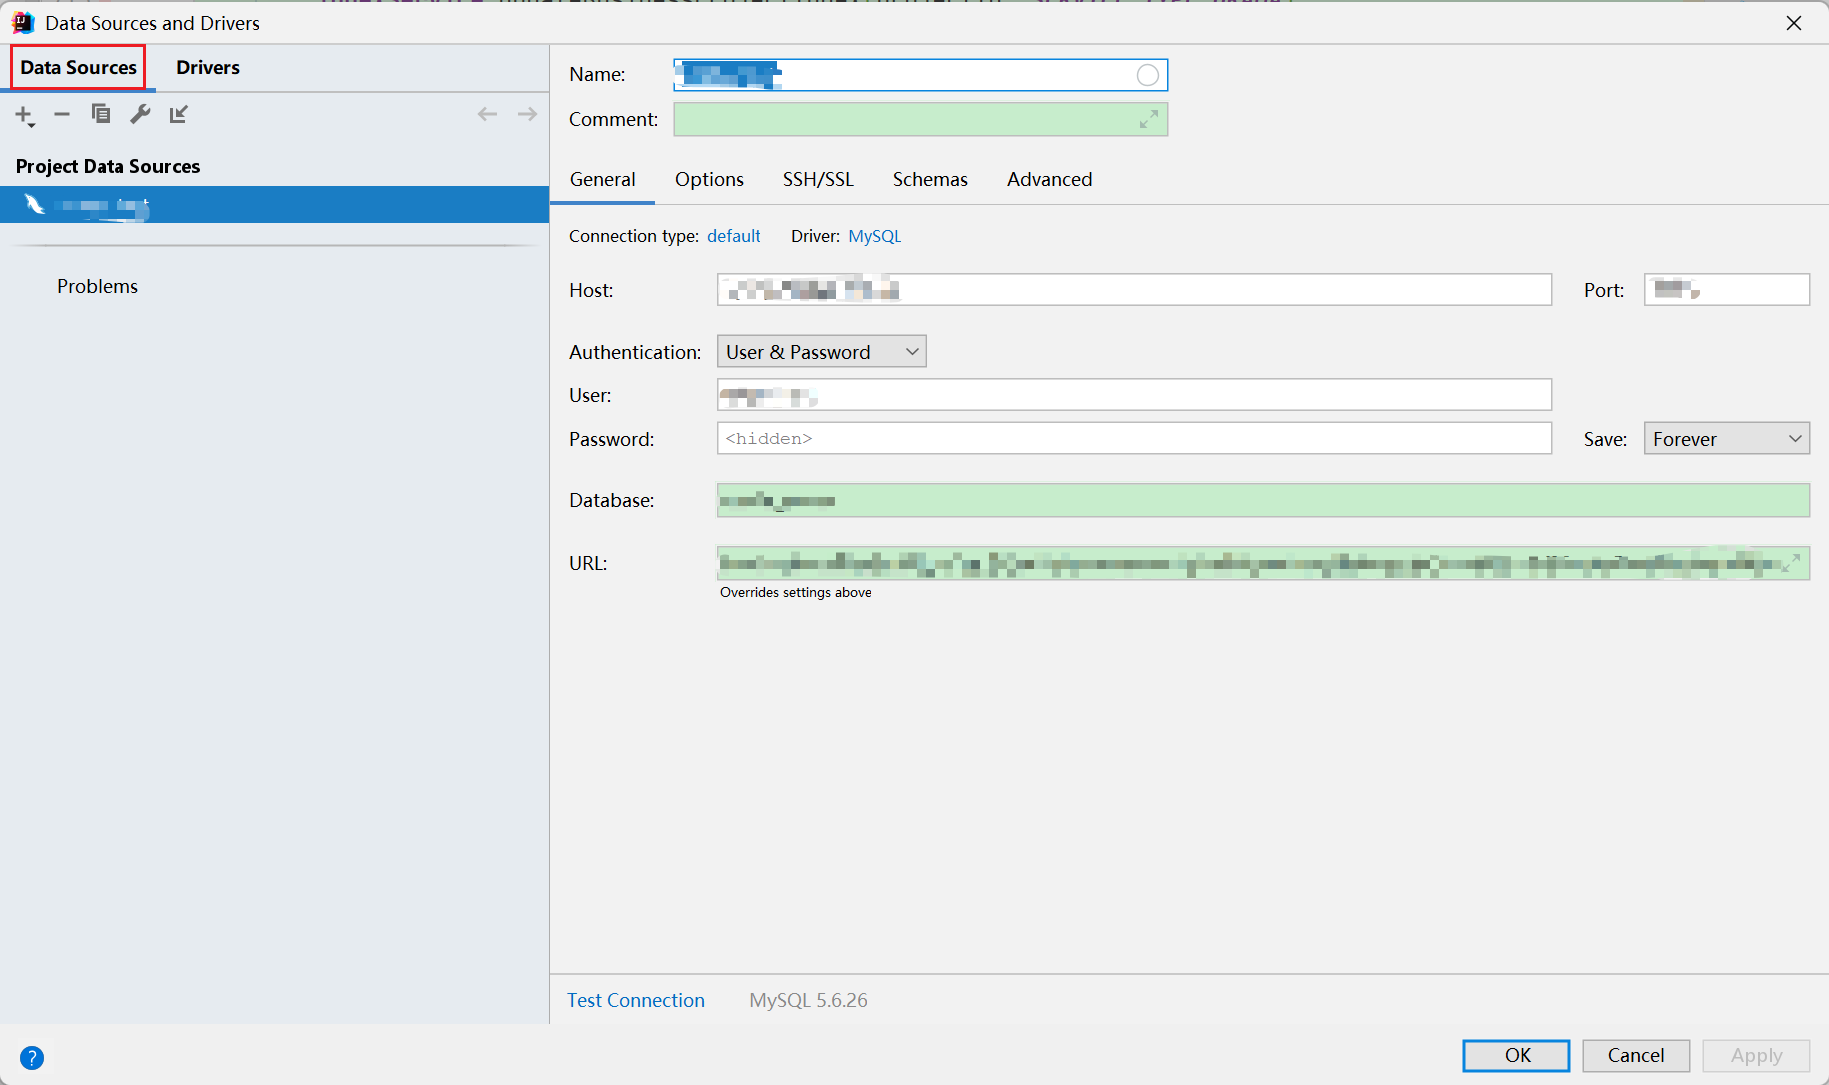This screenshot has height=1085, width=1829.
Task: Navigate back with the left arrow
Action: (487, 114)
